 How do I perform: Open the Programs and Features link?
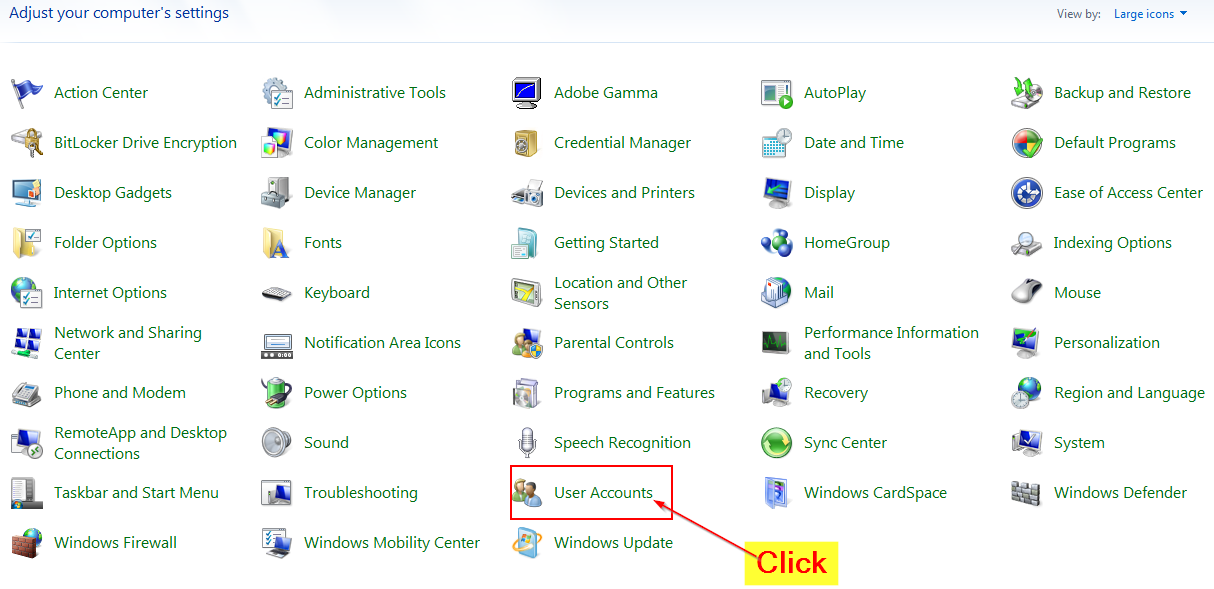point(634,393)
